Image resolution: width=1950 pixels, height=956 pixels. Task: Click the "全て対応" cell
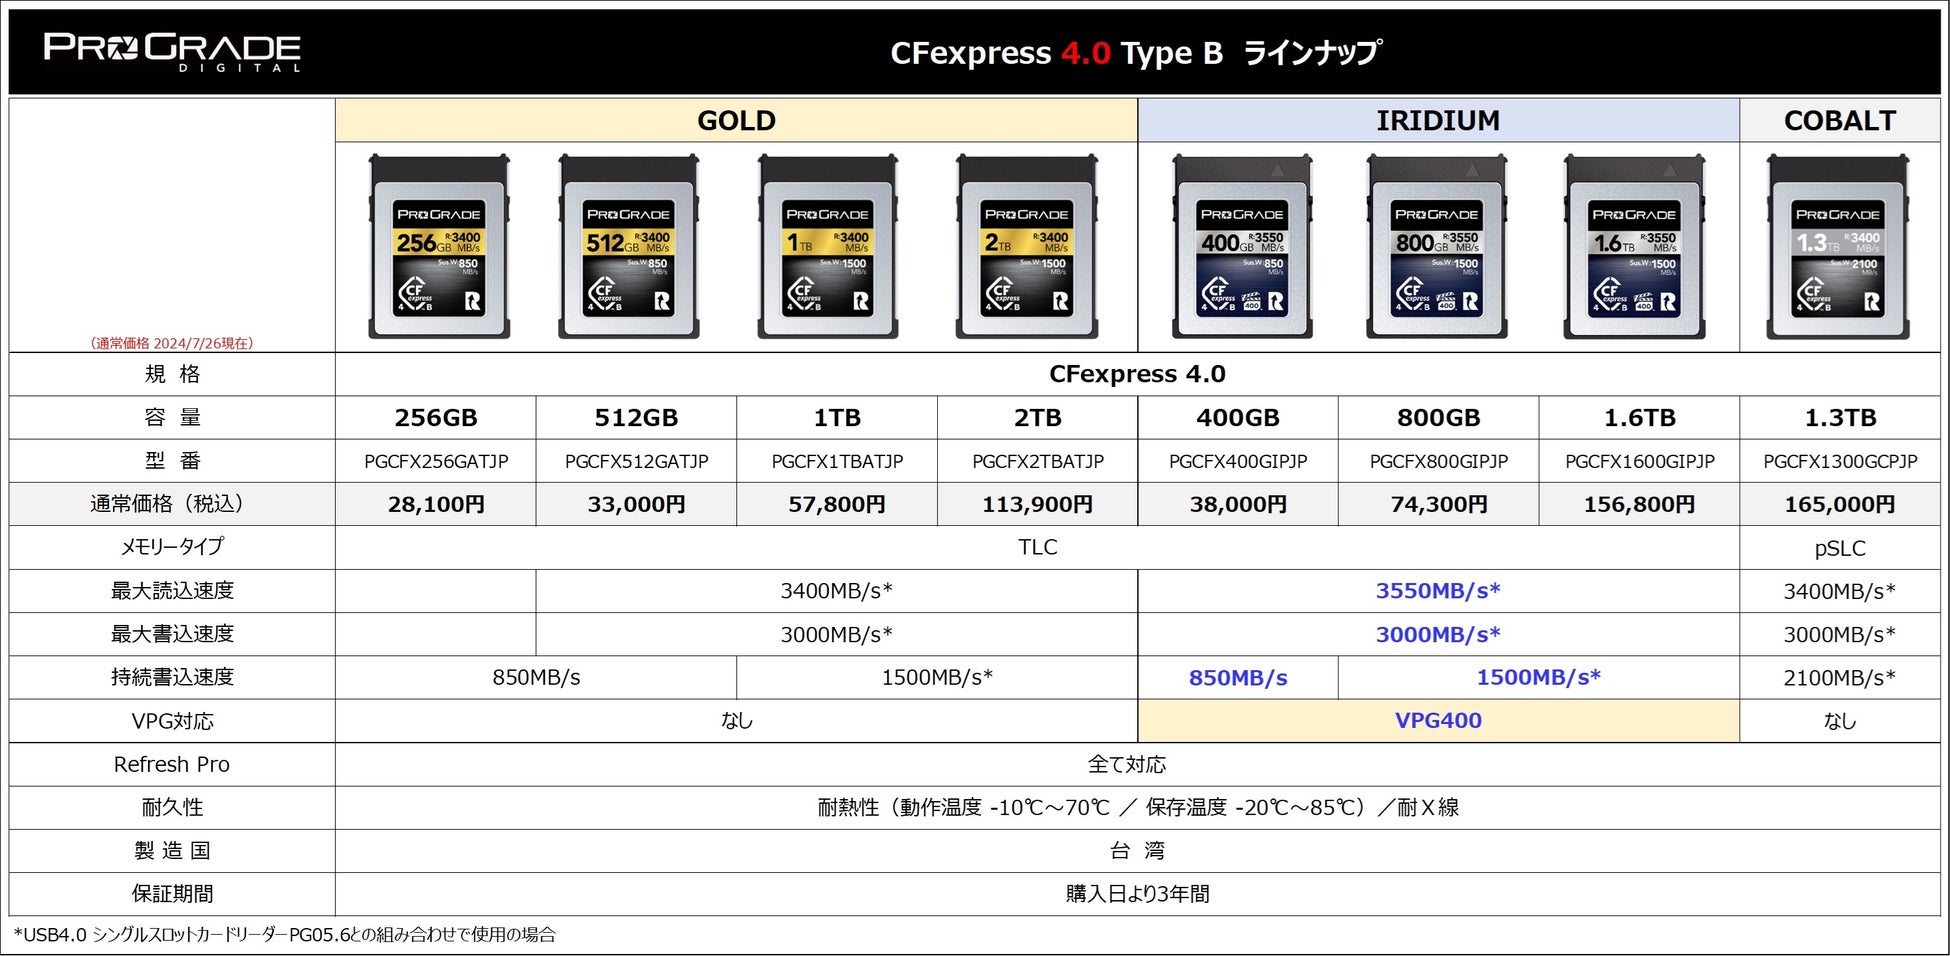(1137, 764)
